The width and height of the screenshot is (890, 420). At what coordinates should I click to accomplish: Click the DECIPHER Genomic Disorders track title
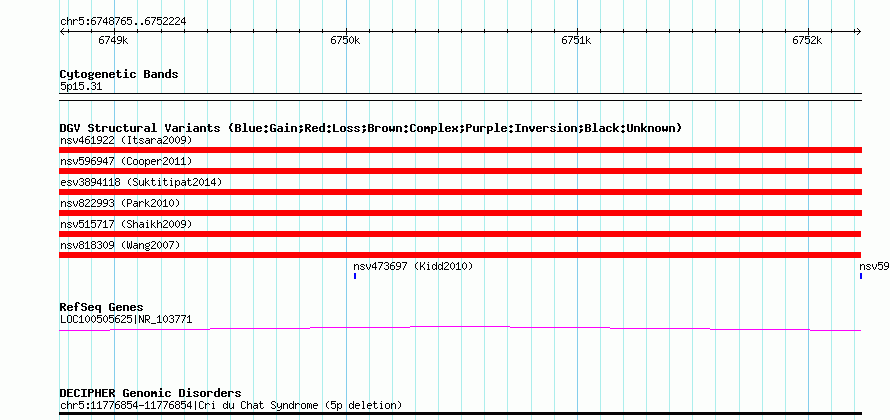point(150,393)
